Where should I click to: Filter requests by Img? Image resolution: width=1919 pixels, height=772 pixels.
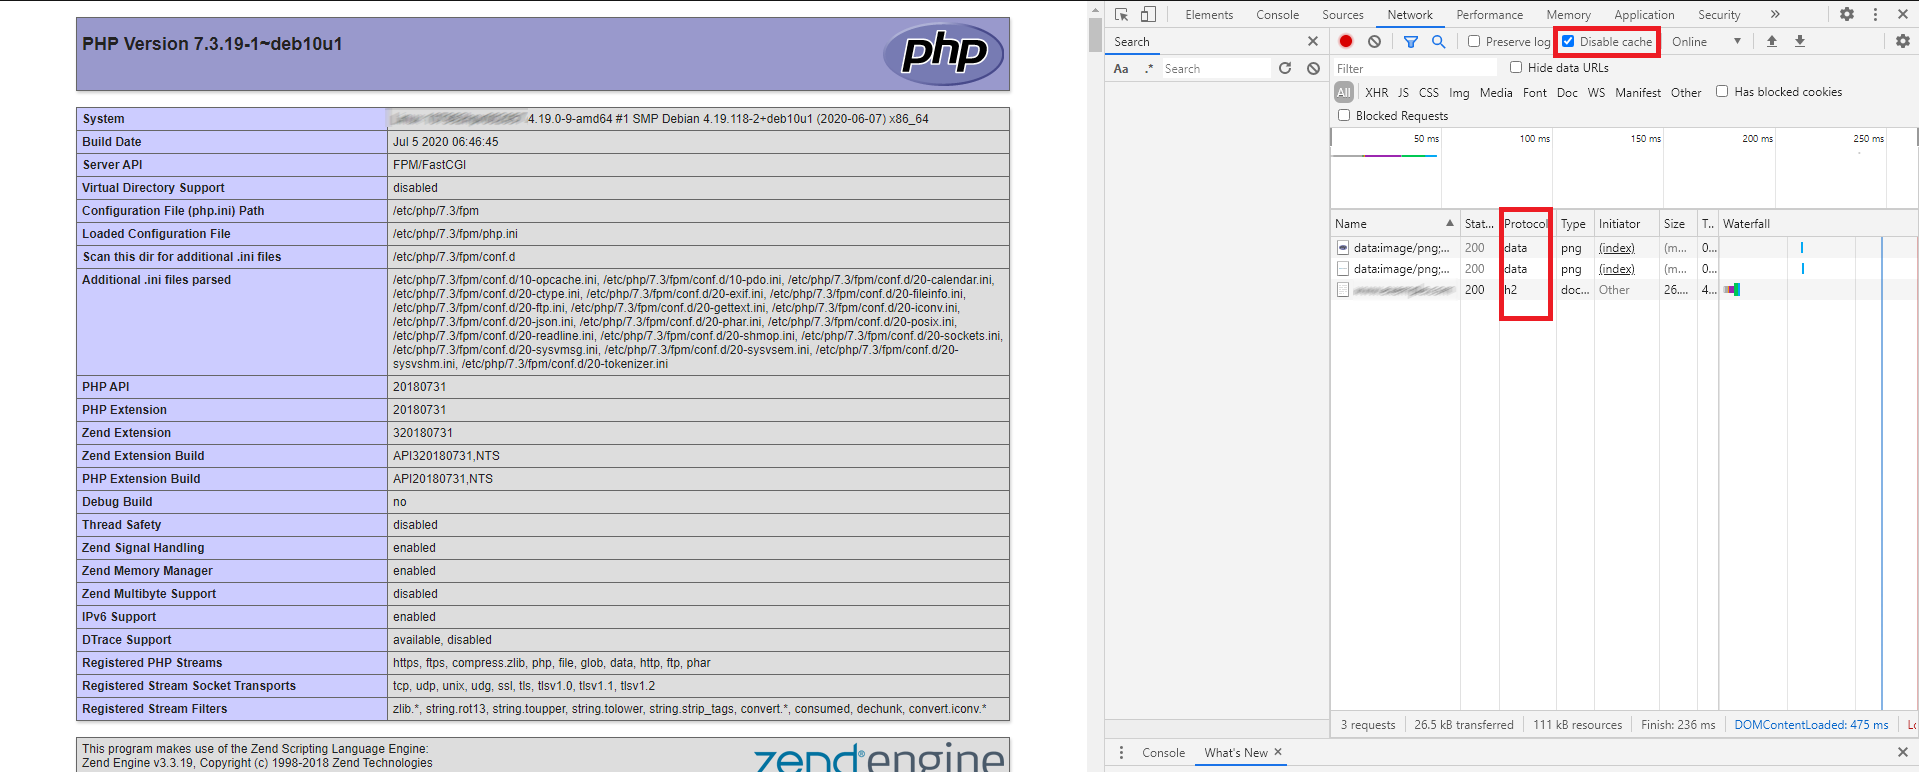pos(1459,92)
